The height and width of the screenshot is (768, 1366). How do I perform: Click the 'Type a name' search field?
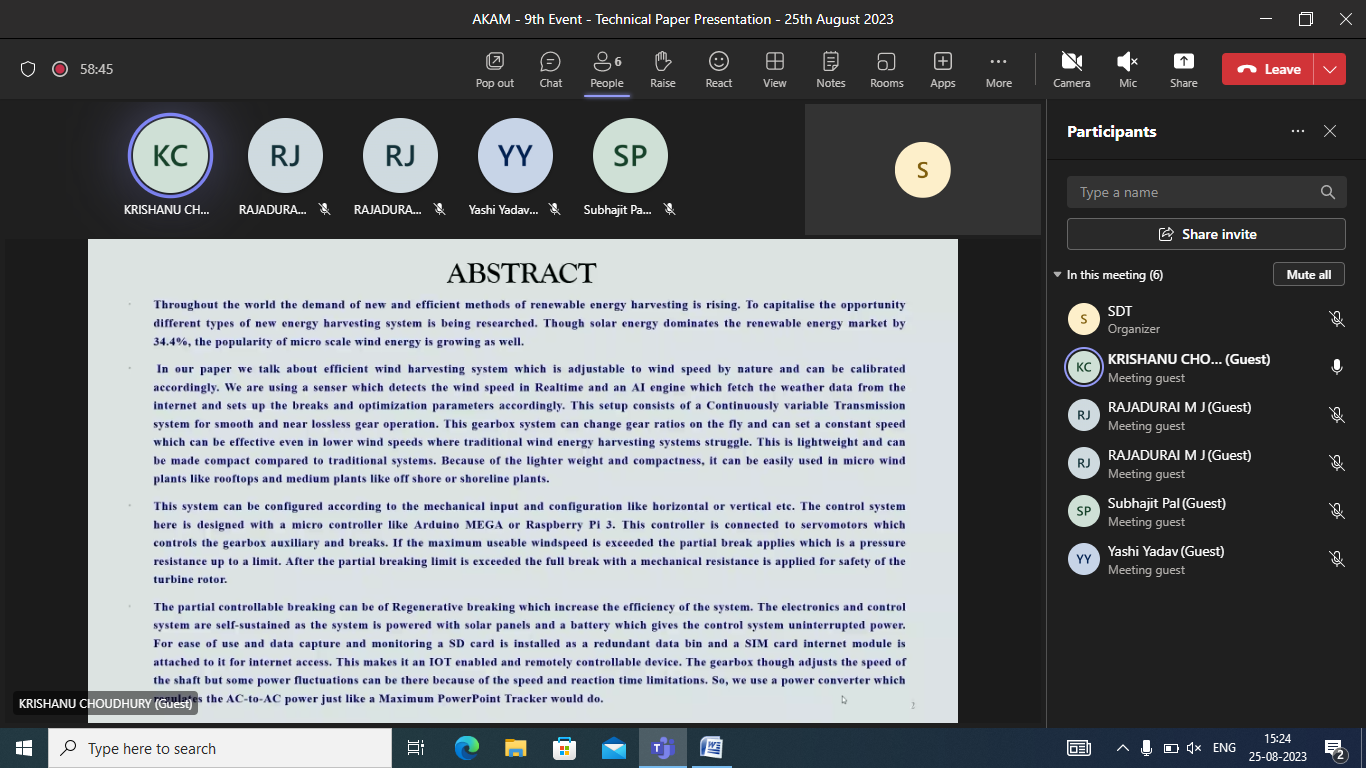point(1195,192)
